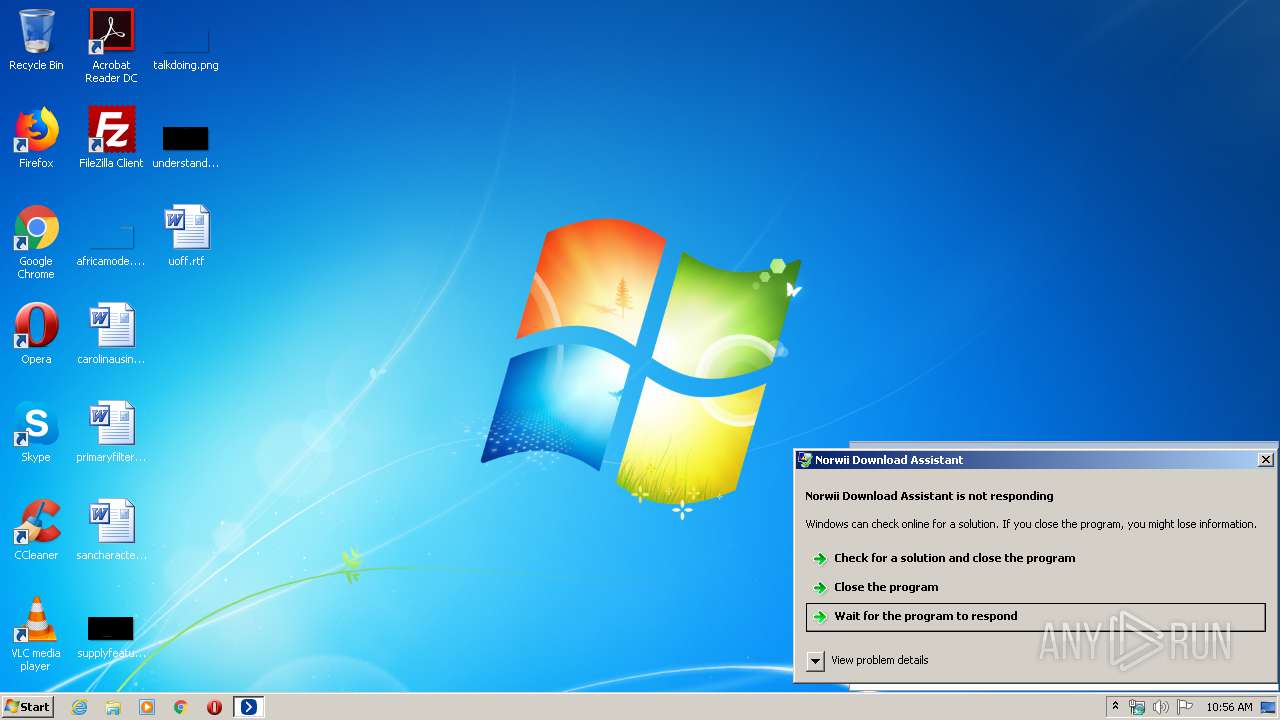
Task: Open Windows Media Player from the taskbar
Action: click(147, 707)
